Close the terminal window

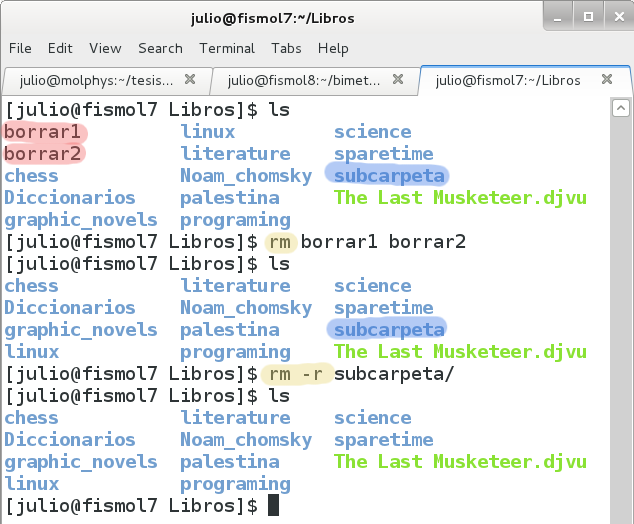(x=616, y=17)
